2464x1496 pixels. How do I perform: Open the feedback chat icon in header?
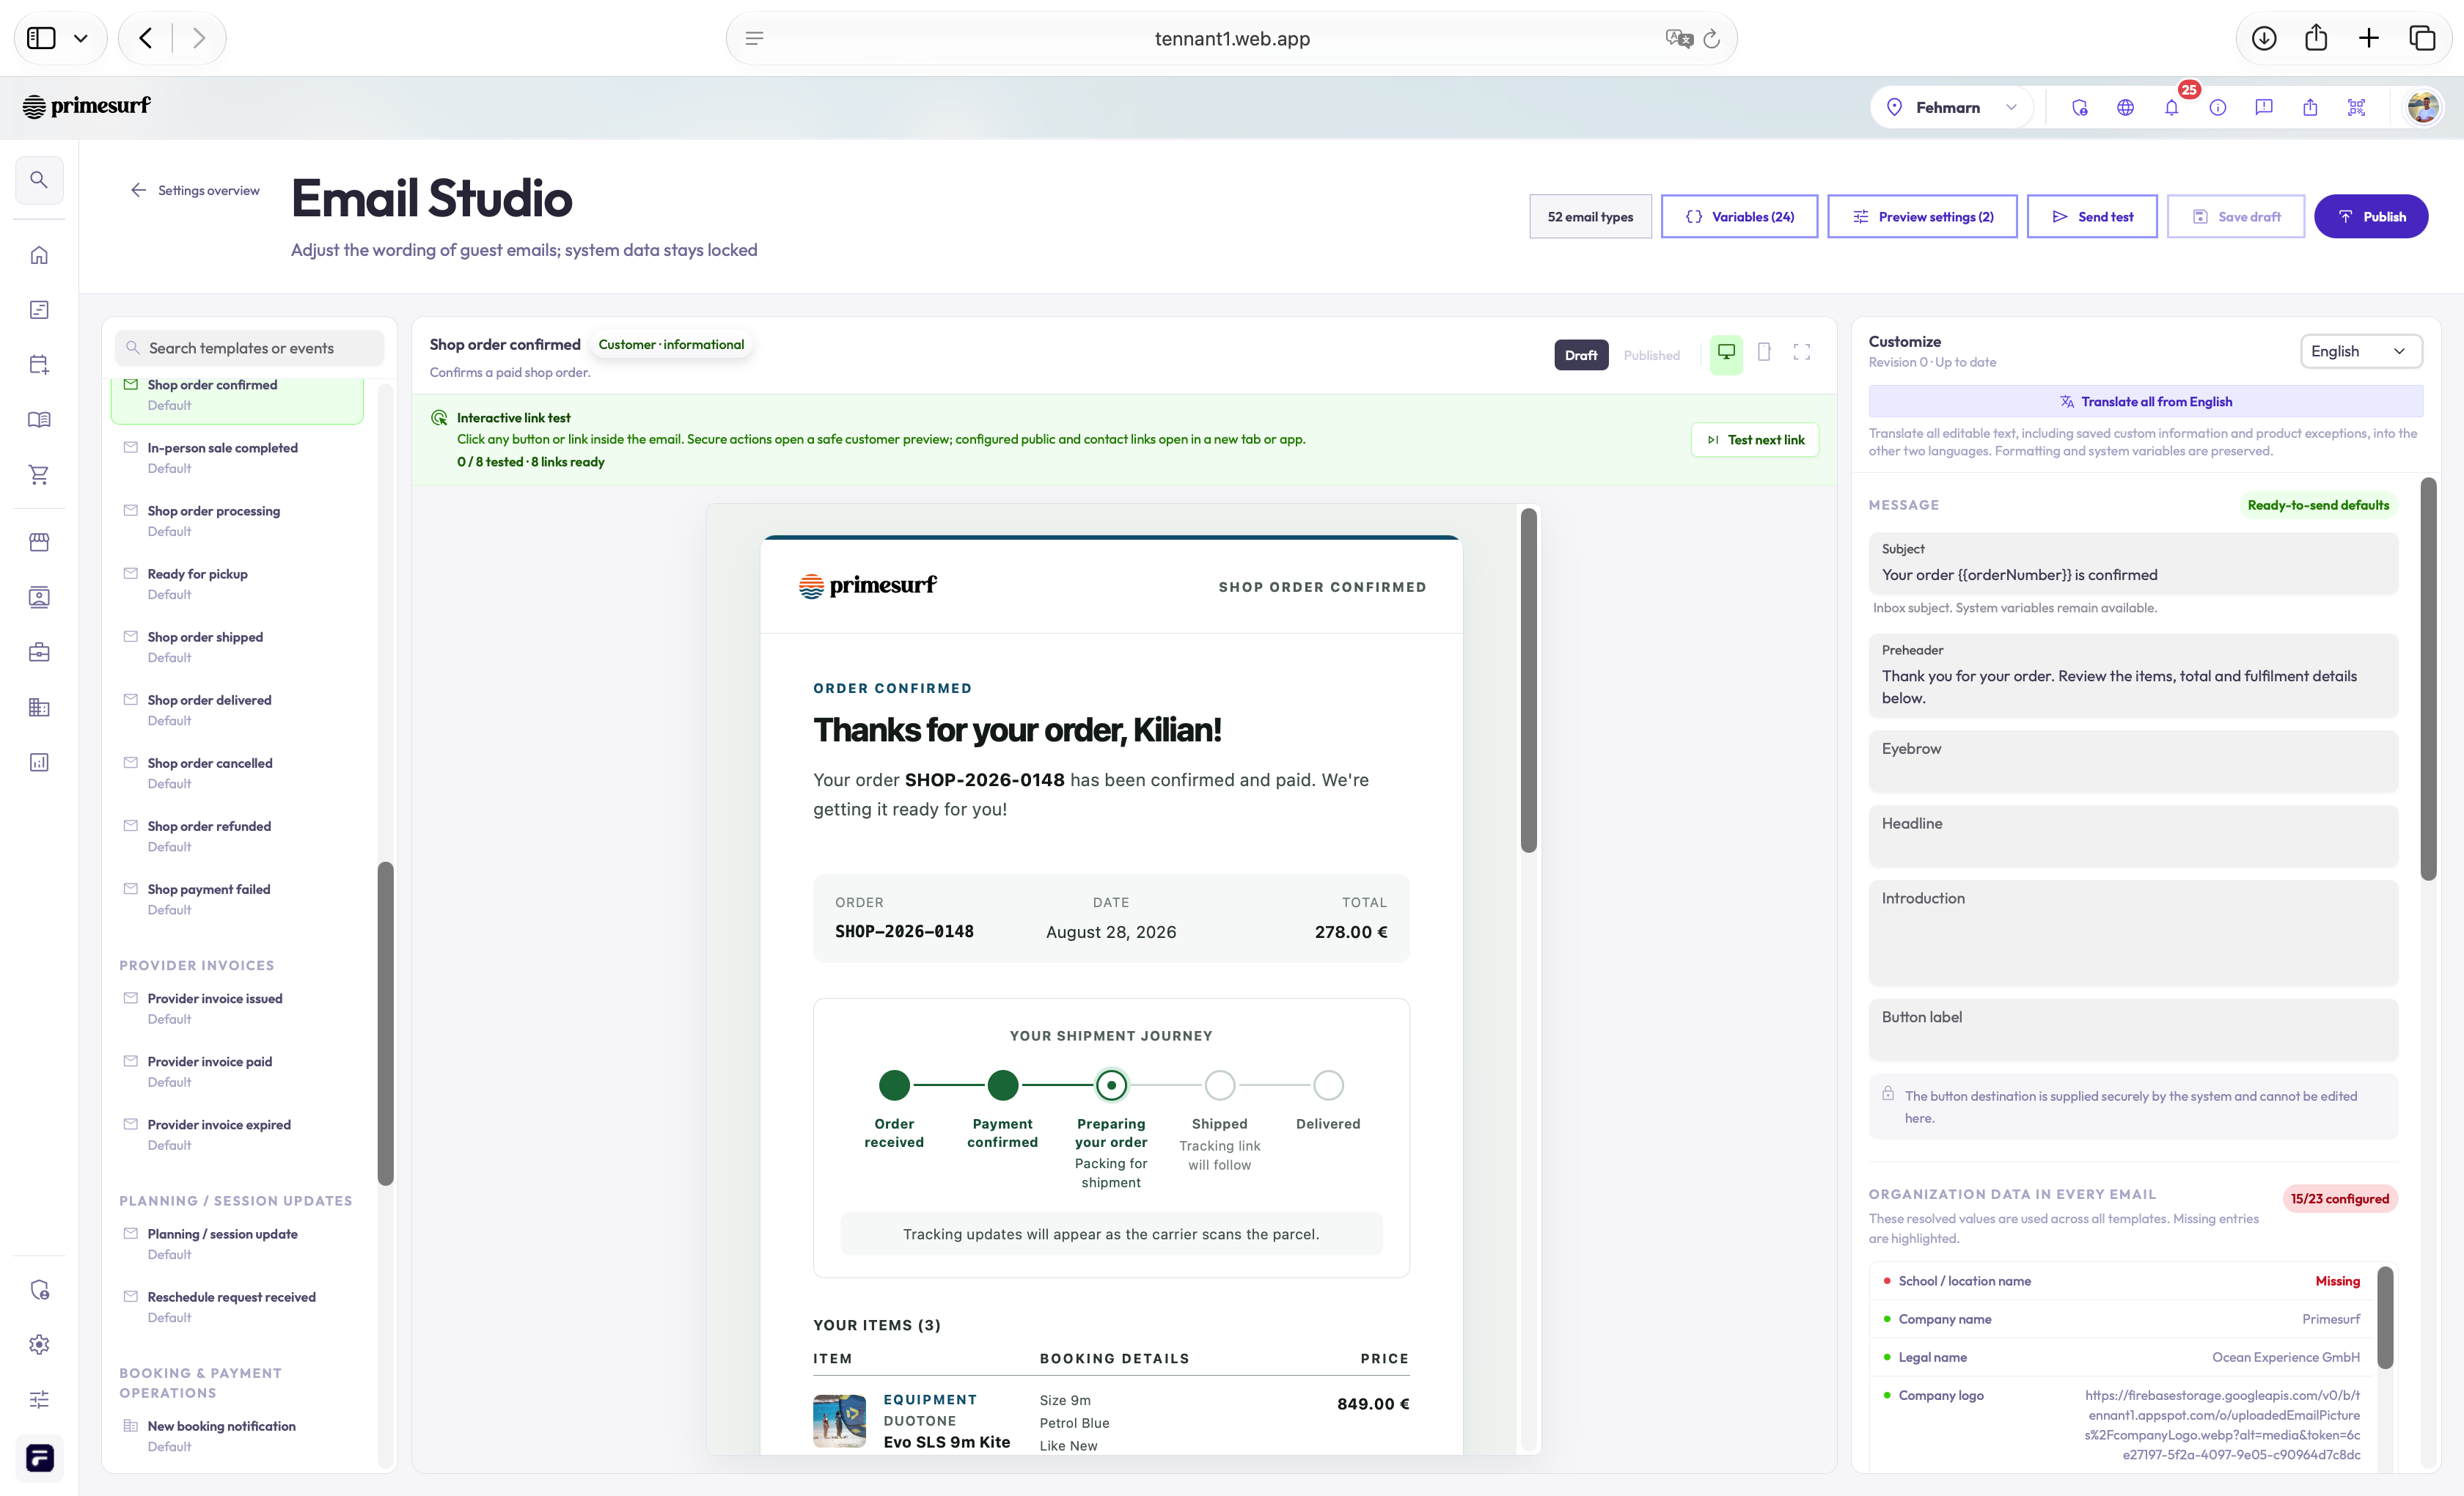(2264, 107)
